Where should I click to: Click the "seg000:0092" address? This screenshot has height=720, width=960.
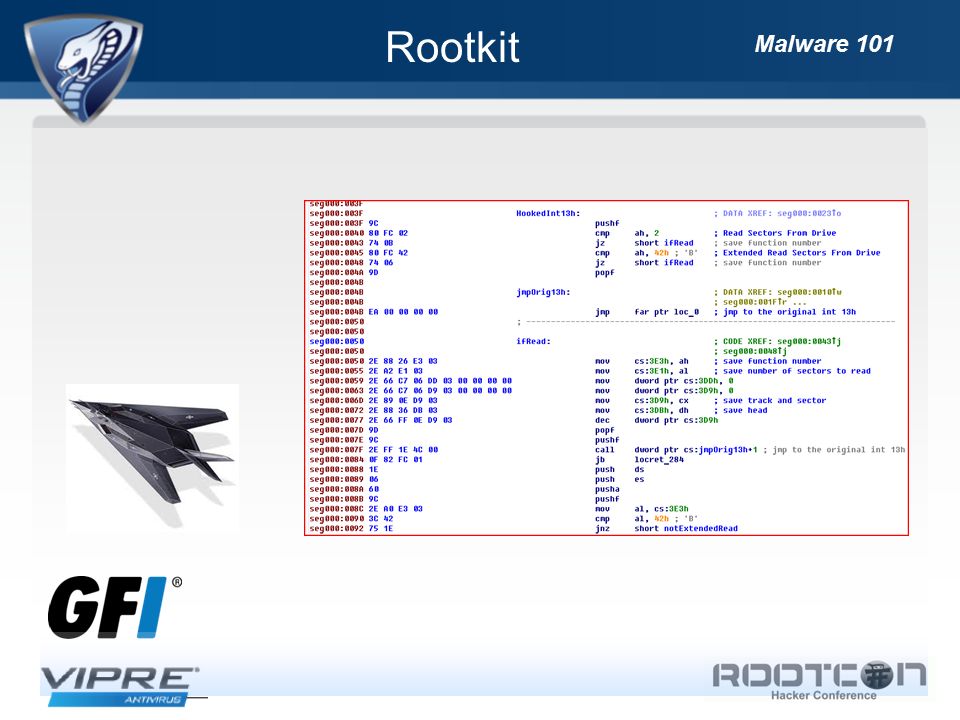tap(336, 528)
